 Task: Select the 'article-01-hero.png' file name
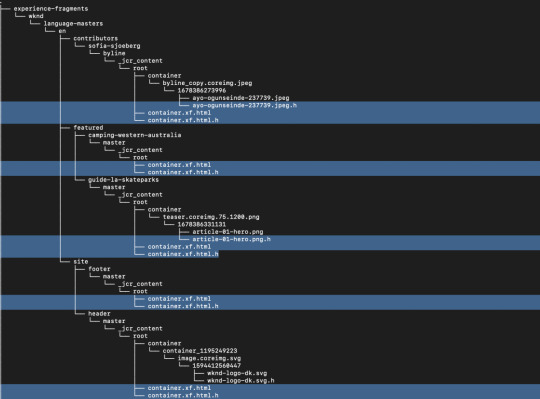(228, 232)
